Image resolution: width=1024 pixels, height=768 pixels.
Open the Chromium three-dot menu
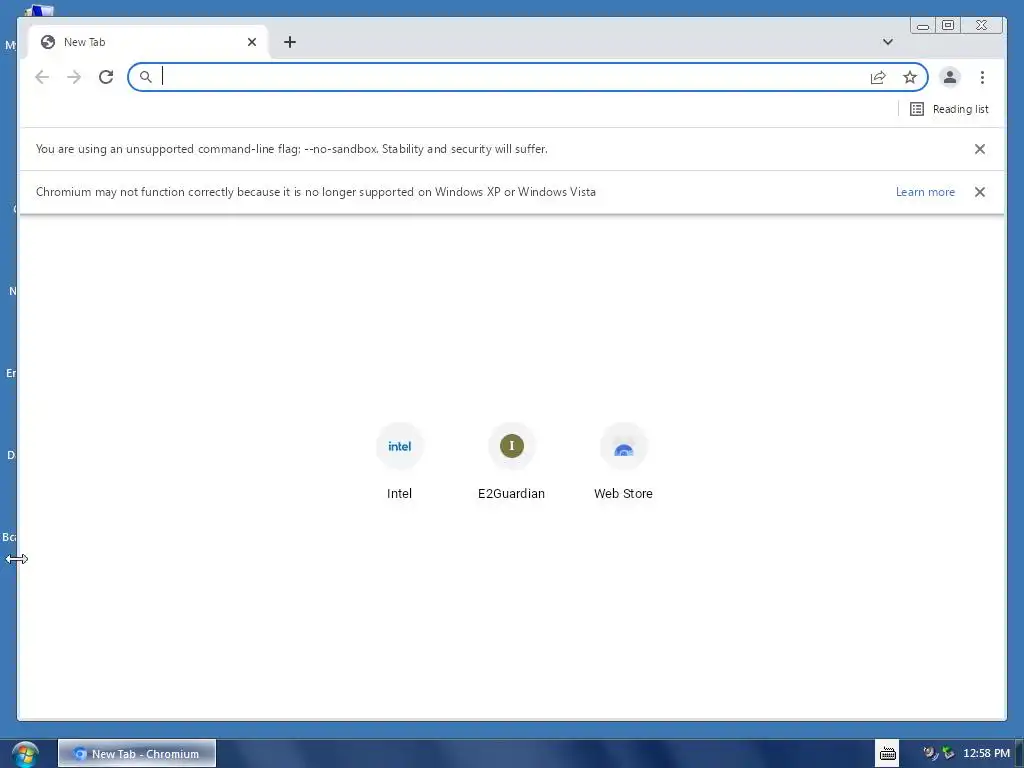[982, 77]
